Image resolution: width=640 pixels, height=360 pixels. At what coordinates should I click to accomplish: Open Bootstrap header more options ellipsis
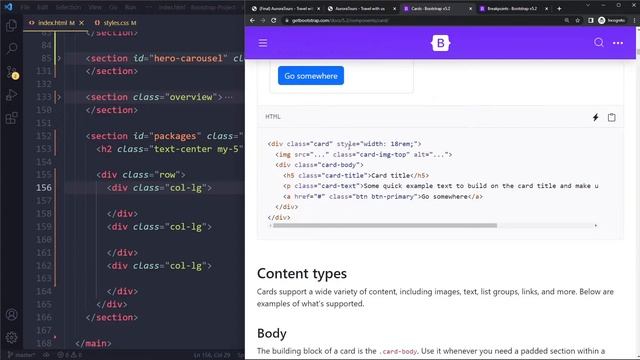tap(618, 43)
